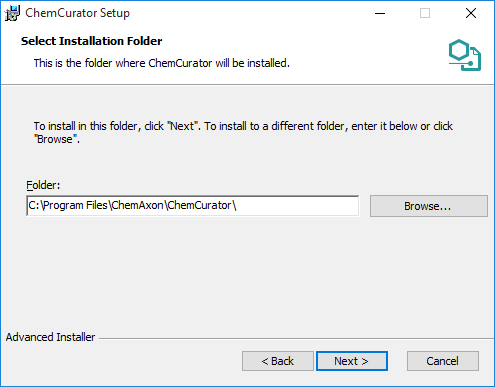
Task: Click the Folder: label
Action: [43, 185]
